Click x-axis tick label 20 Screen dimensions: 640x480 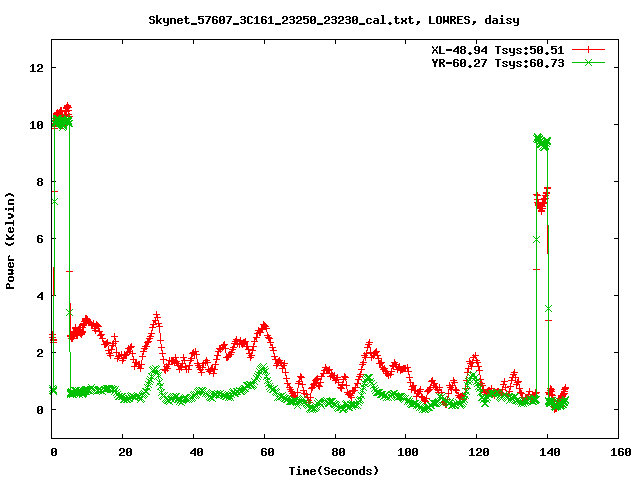click(125, 452)
